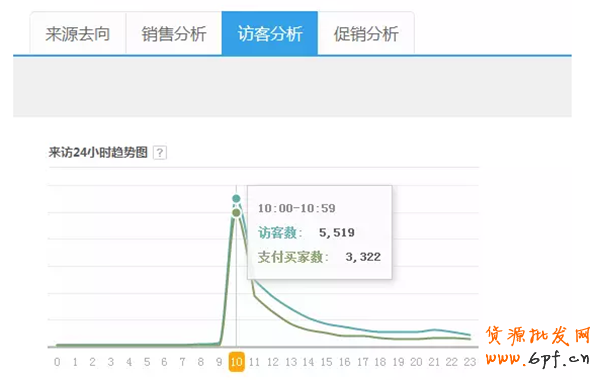600x380 pixels.
Task: Open the help question mark icon
Action: (x=160, y=153)
